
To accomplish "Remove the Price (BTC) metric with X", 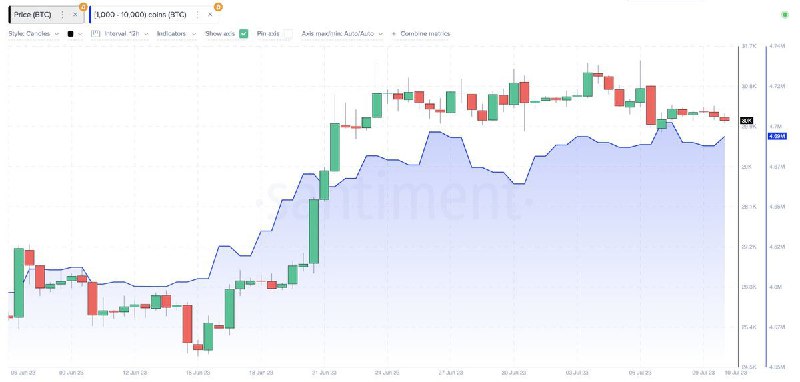I will (75, 15).
